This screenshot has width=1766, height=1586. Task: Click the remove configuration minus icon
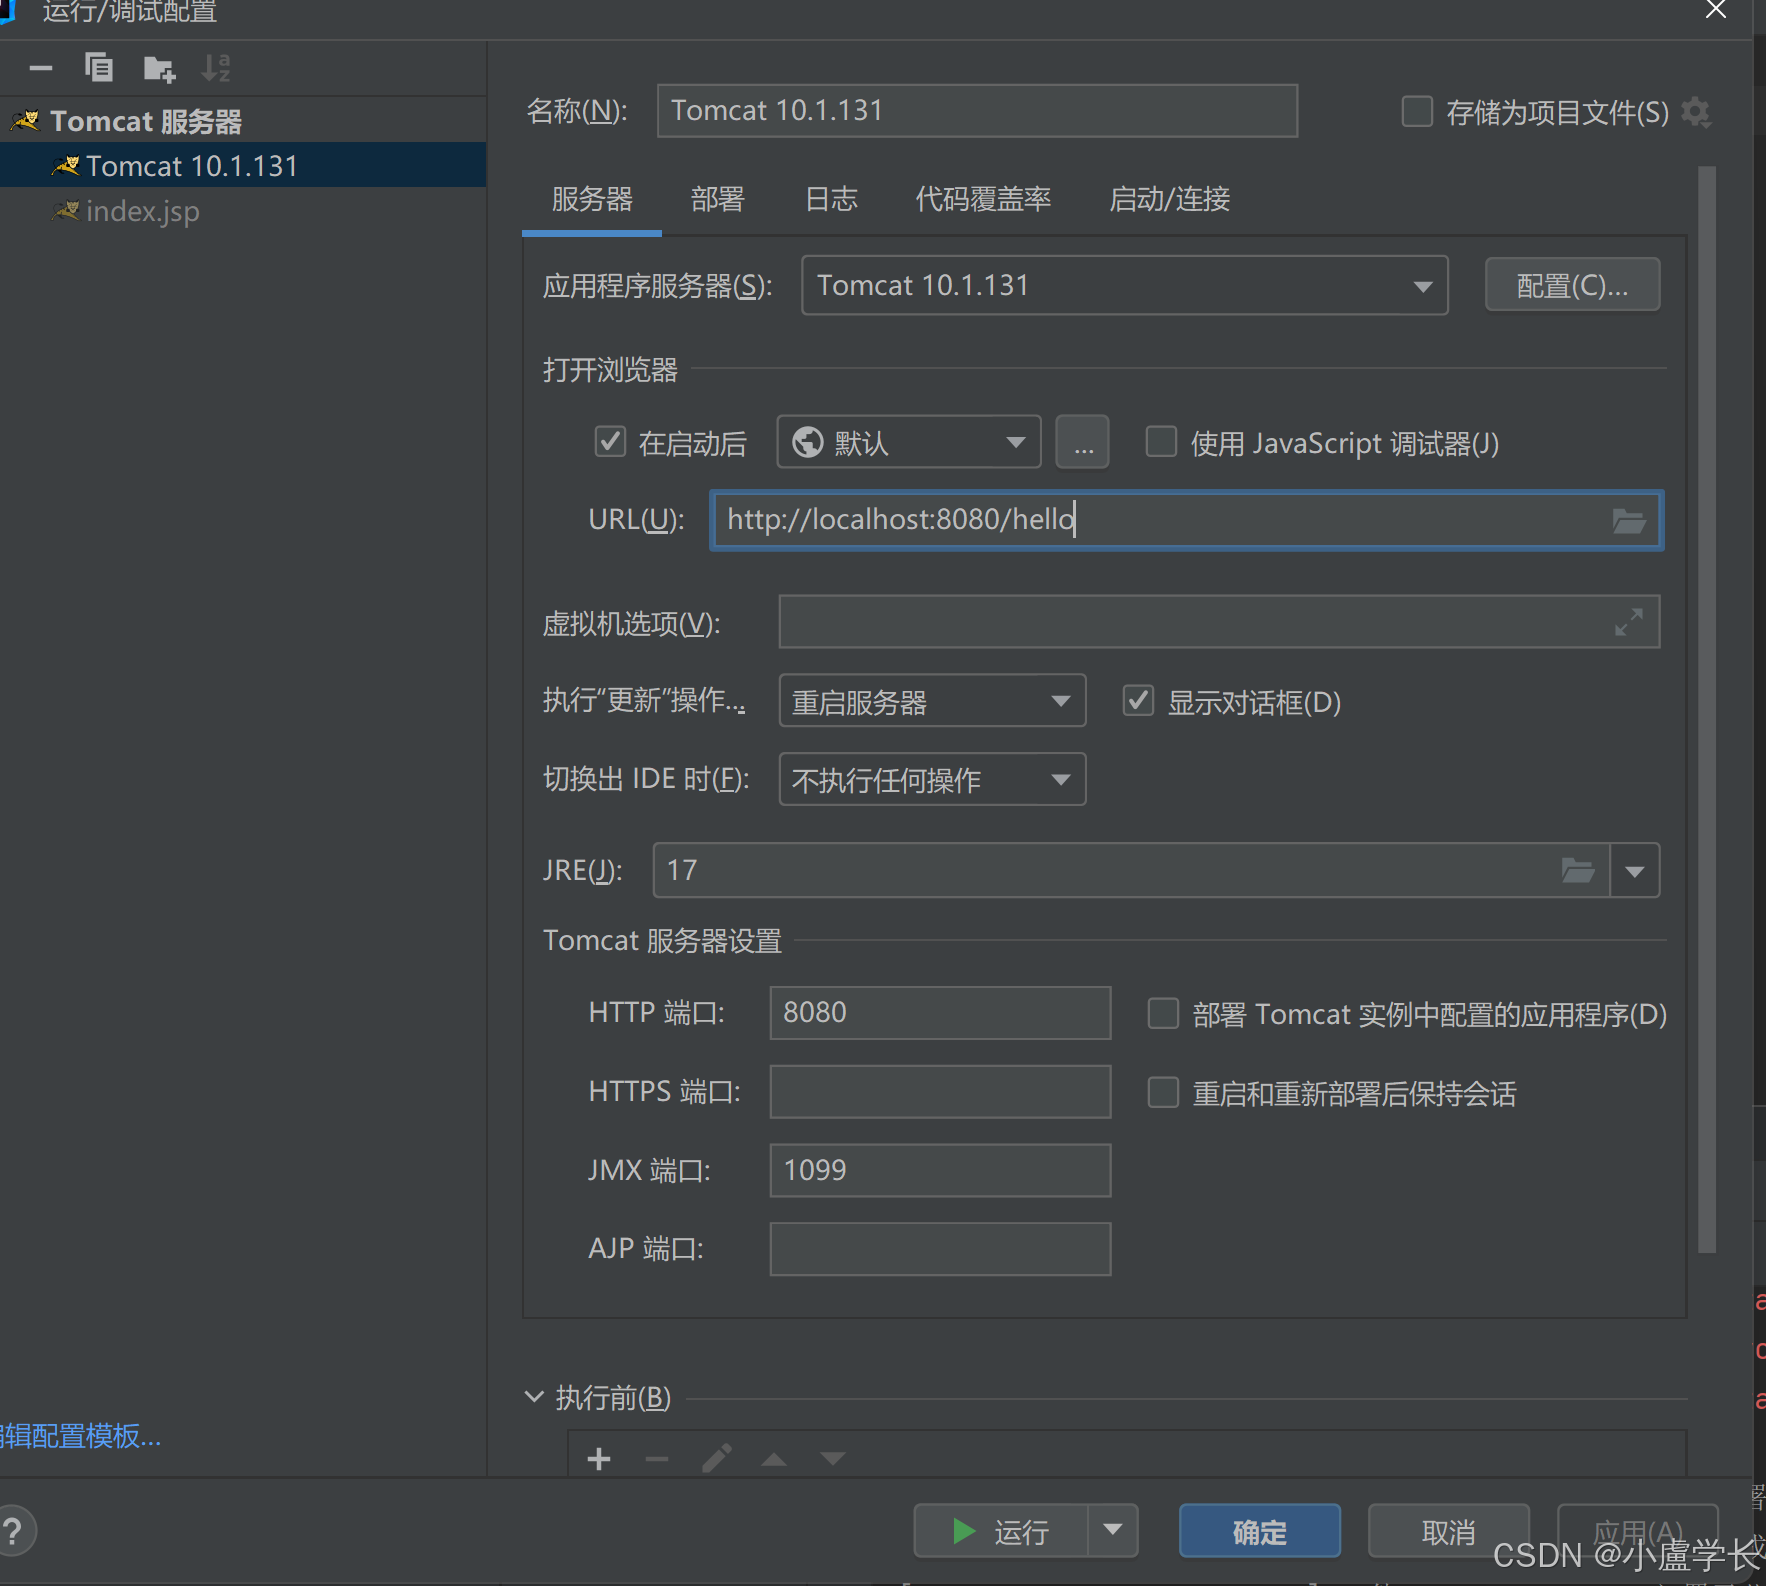41,68
